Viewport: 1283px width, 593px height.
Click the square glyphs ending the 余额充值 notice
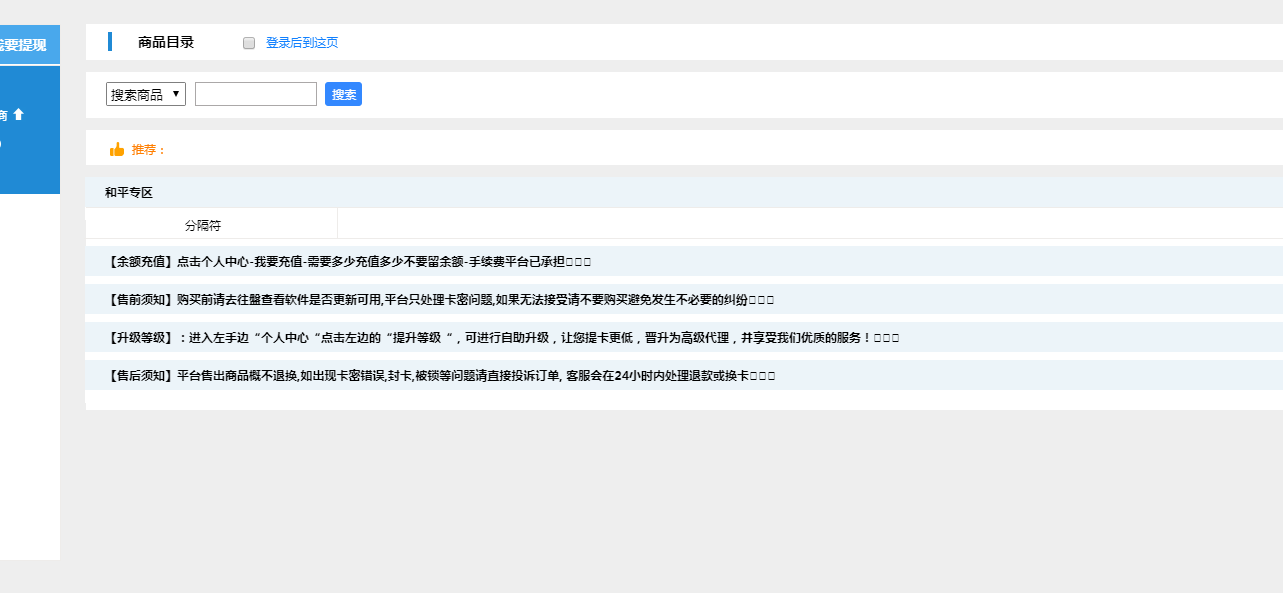pyautogui.click(x=579, y=262)
